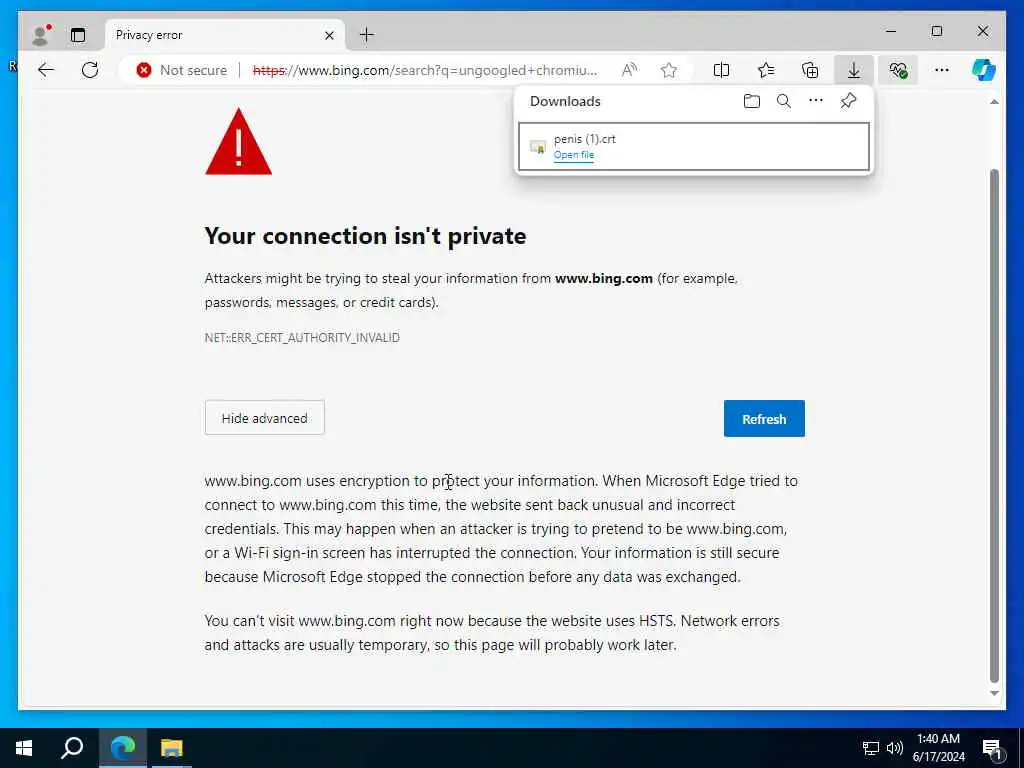Click 'Your connection isn't private' heading
The width and height of the screenshot is (1024, 768).
365,236
